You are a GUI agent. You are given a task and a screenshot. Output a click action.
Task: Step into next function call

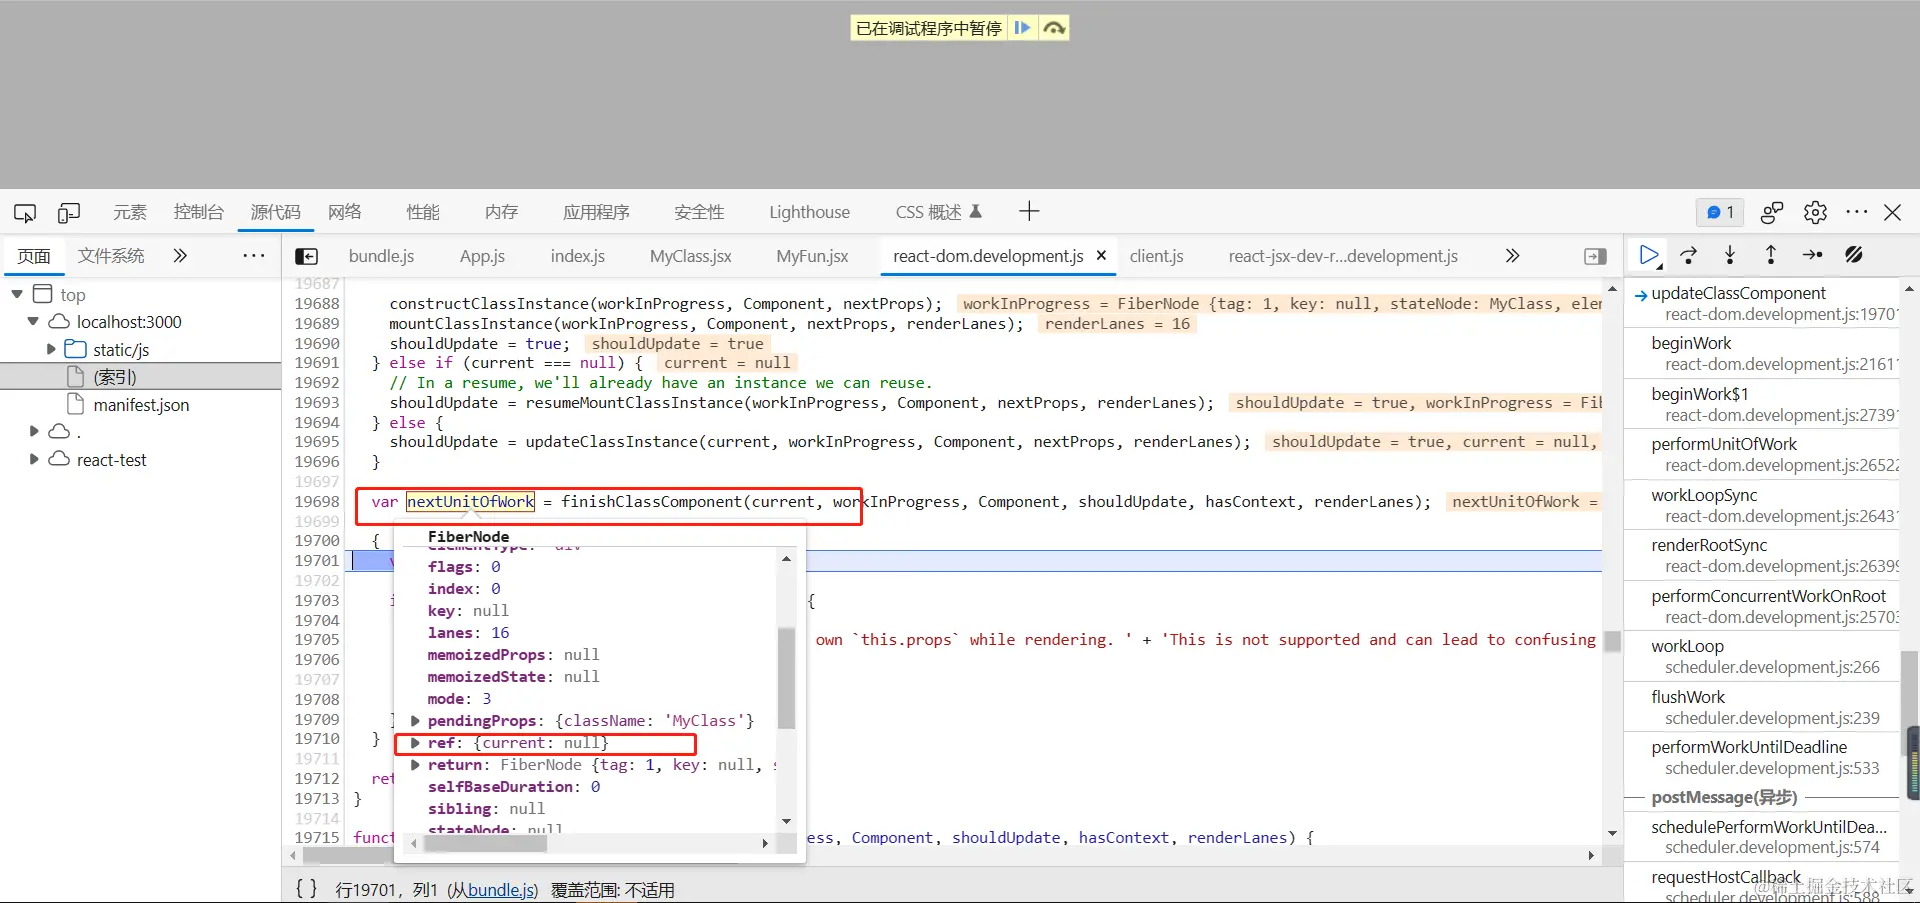pyautogui.click(x=1730, y=256)
